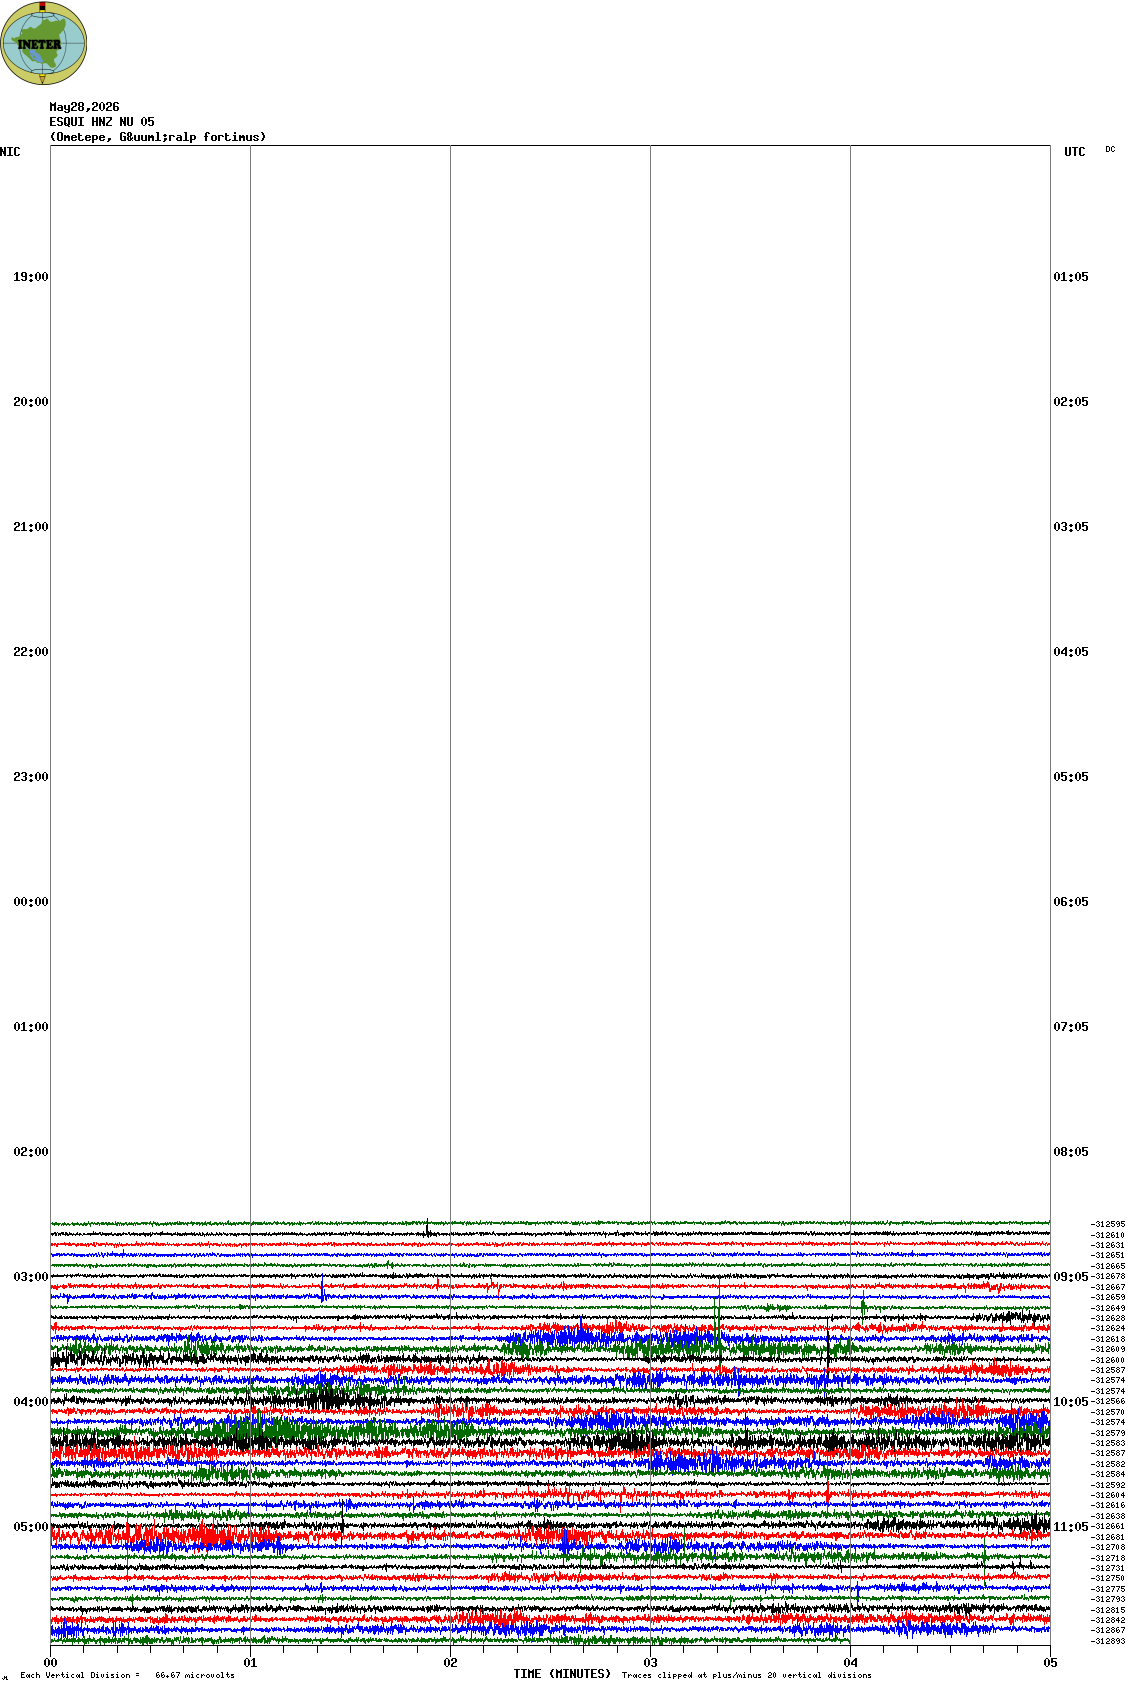Click the 01:05 UTC time label

pyautogui.click(x=1071, y=277)
